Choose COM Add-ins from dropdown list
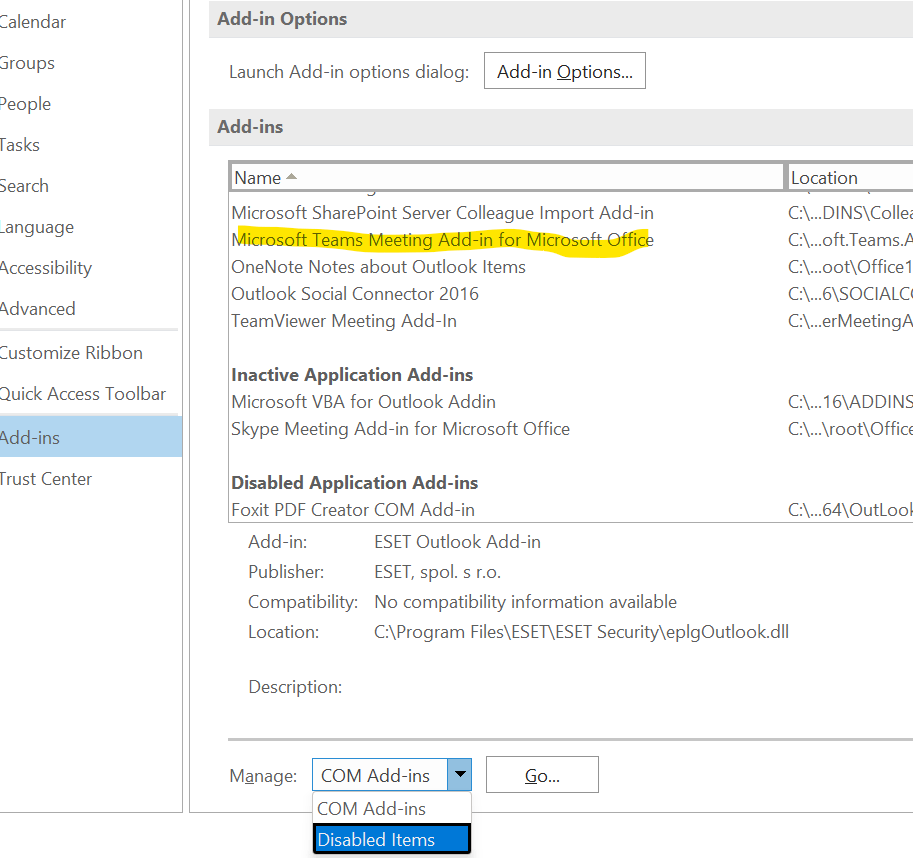Image resolution: width=913 pixels, height=858 pixels. click(x=391, y=809)
